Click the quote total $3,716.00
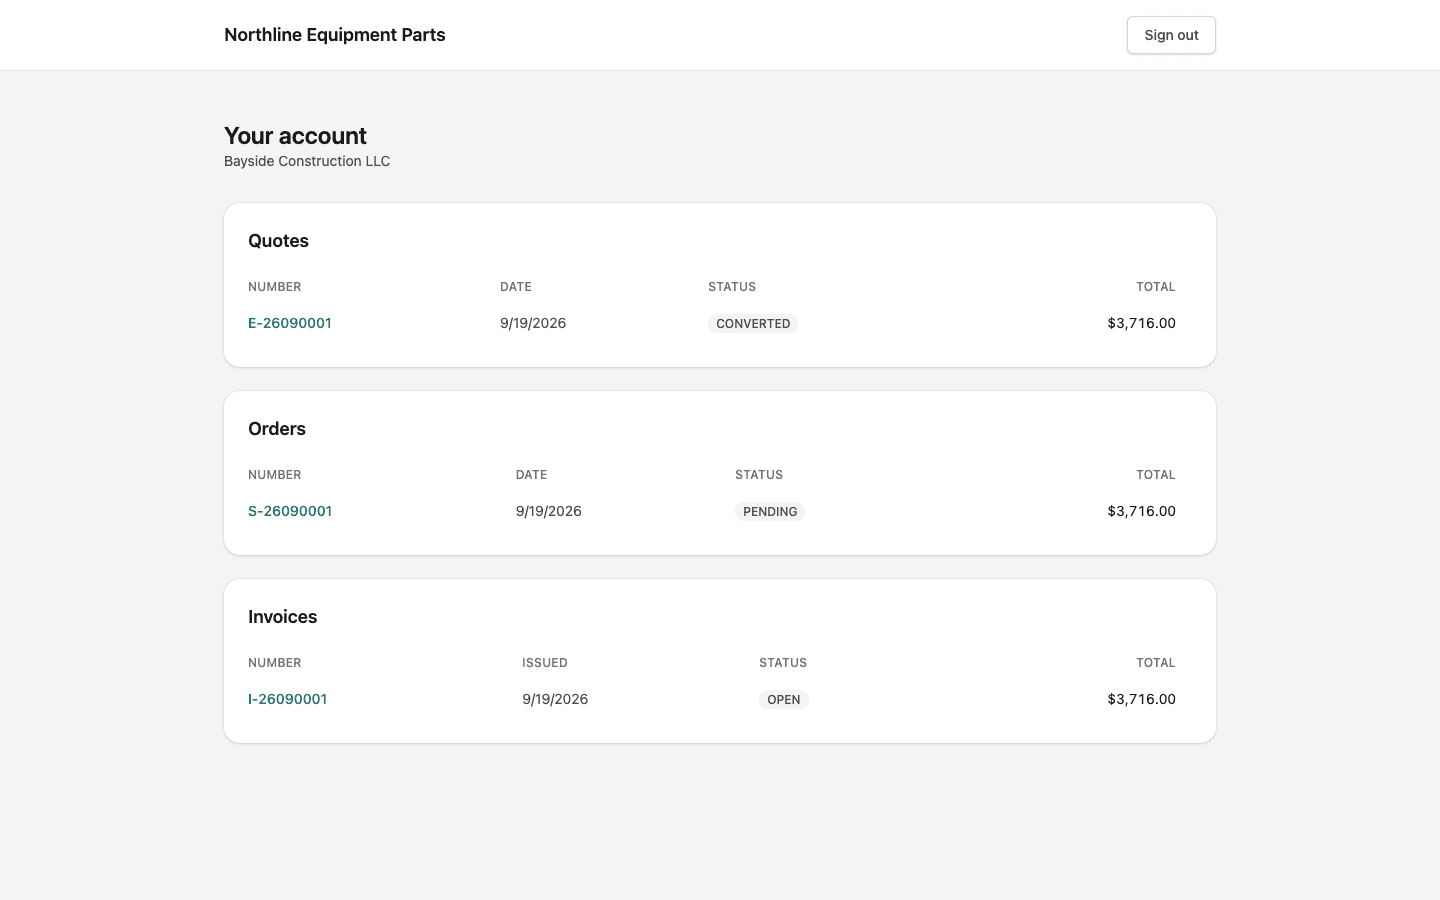 [1141, 323]
